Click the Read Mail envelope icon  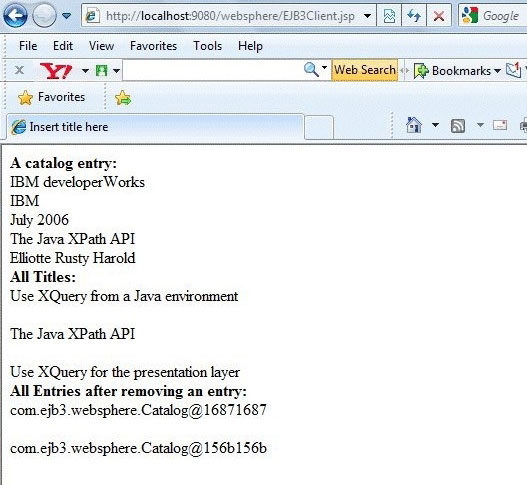pyautogui.click(x=500, y=125)
